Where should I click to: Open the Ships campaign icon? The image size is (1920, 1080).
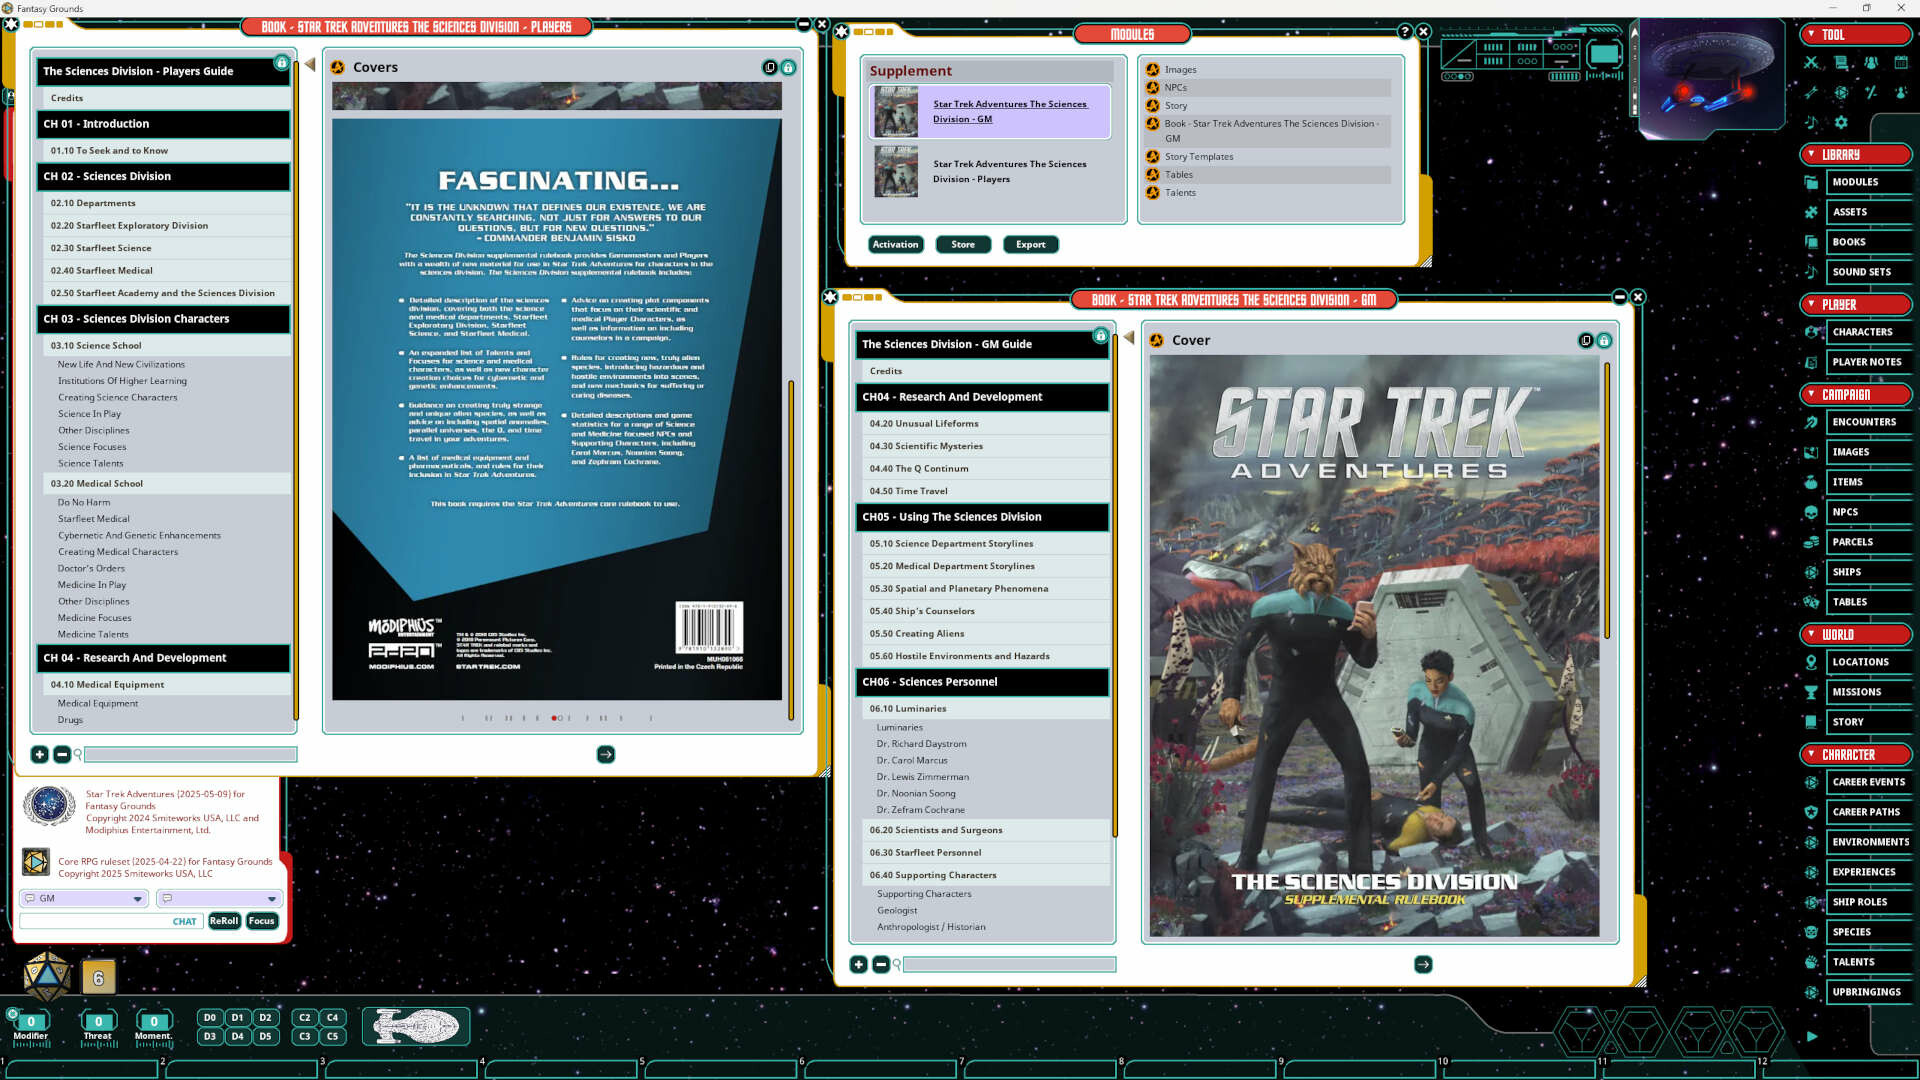[1811, 572]
